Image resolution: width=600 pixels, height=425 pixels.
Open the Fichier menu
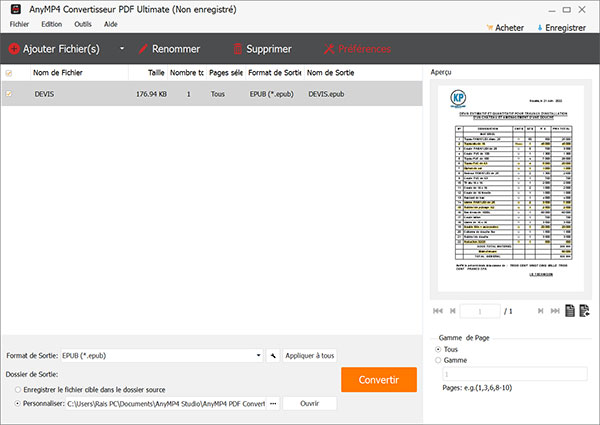[x=19, y=24]
